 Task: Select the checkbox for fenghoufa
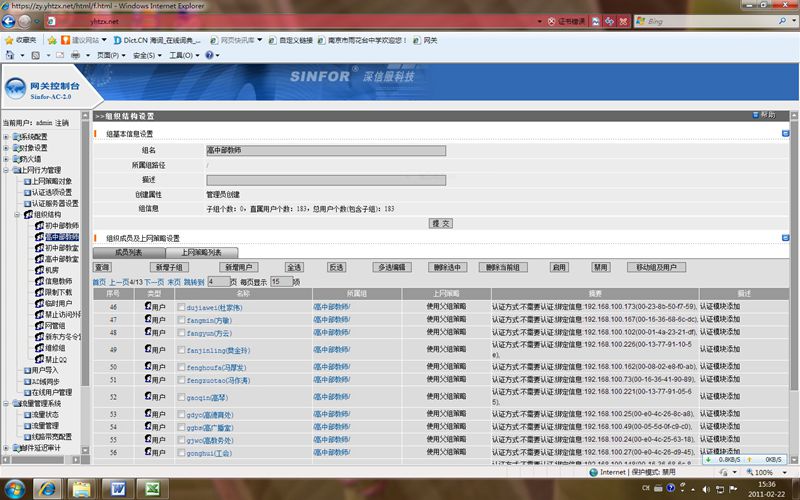pyautogui.click(x=181, y=367)
